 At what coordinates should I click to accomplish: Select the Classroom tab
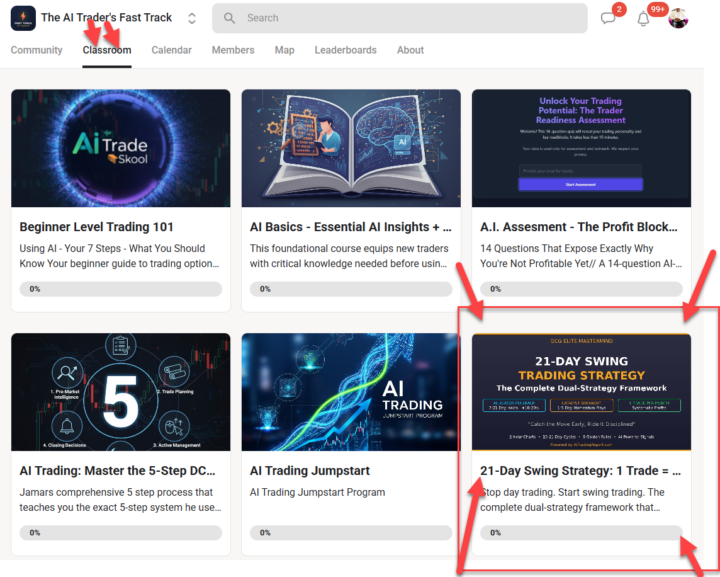point(107,50)
